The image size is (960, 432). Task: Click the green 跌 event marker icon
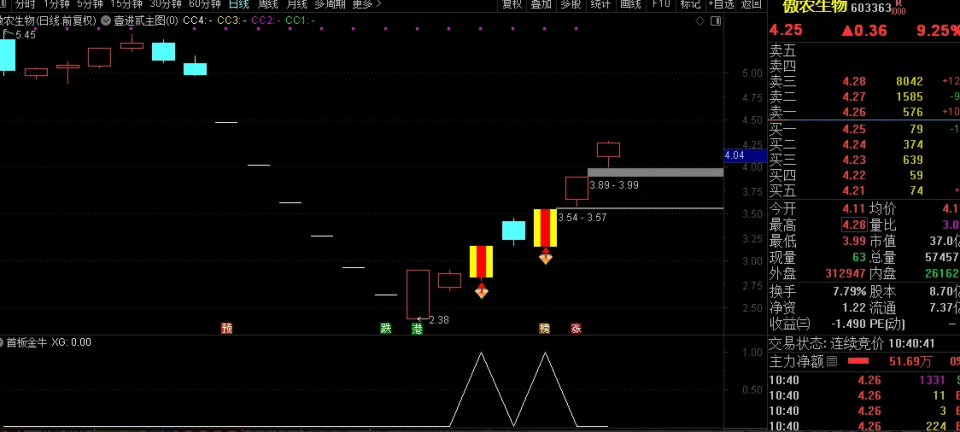pyautogui.click(x=386, y=328)
